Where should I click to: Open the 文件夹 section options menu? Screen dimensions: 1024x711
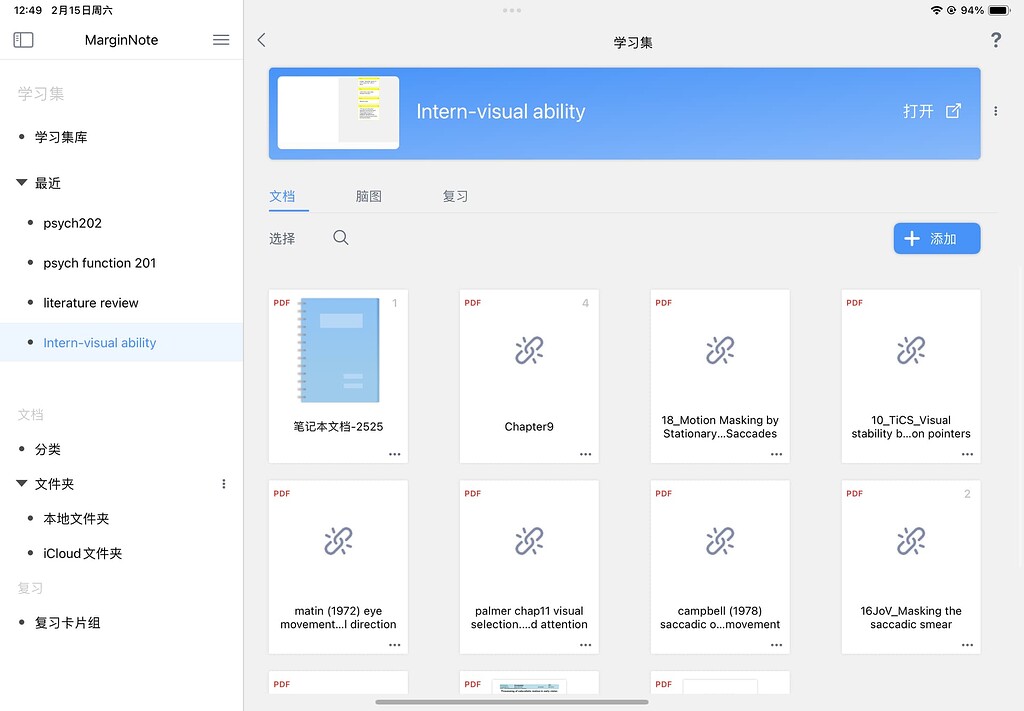tap(224, 483)
